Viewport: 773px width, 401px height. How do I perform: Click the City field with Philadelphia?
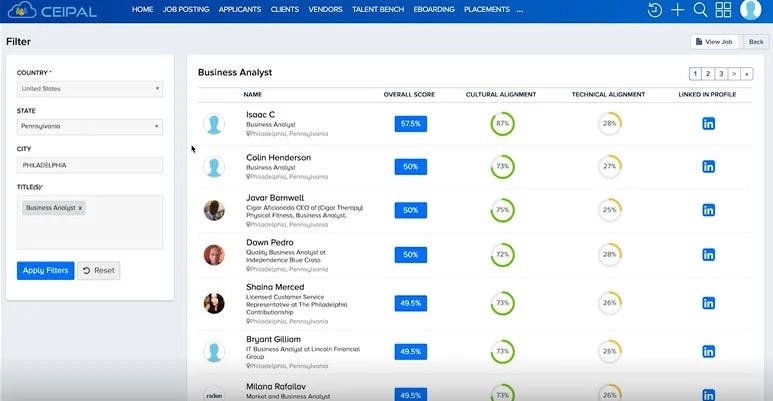[90, 165]
